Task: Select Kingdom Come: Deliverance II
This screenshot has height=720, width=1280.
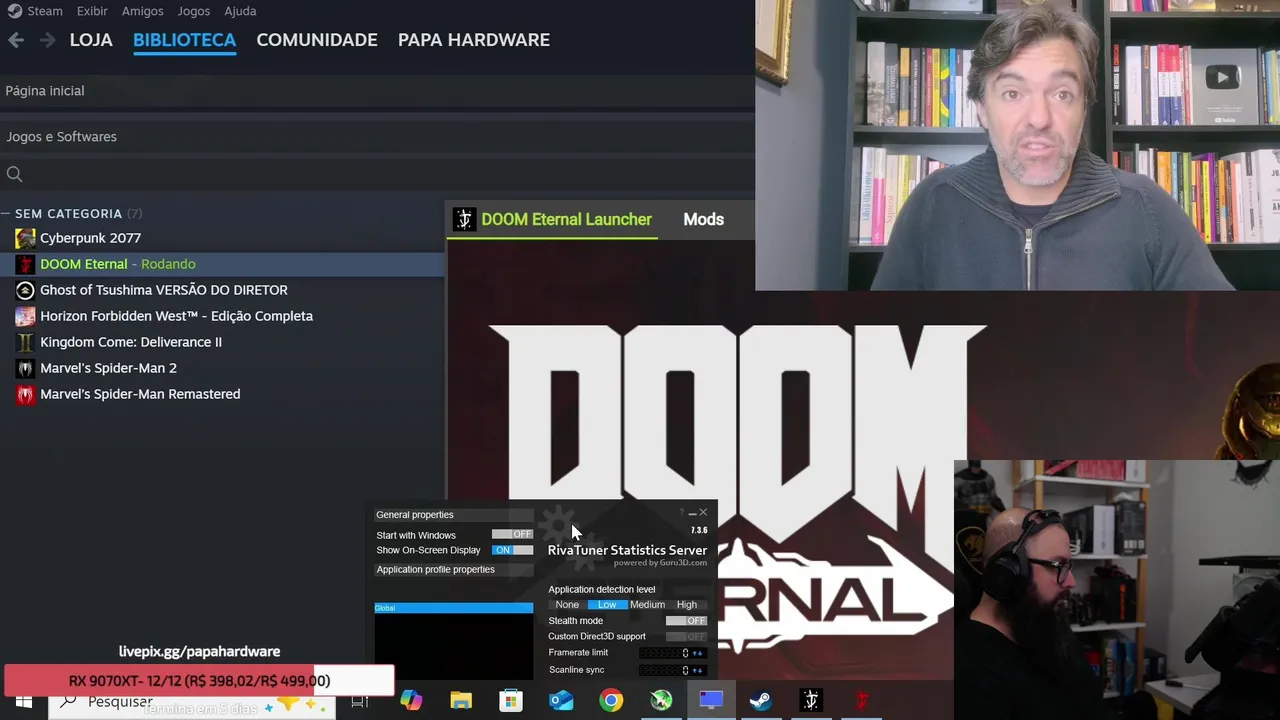Action: click(131, 342)
